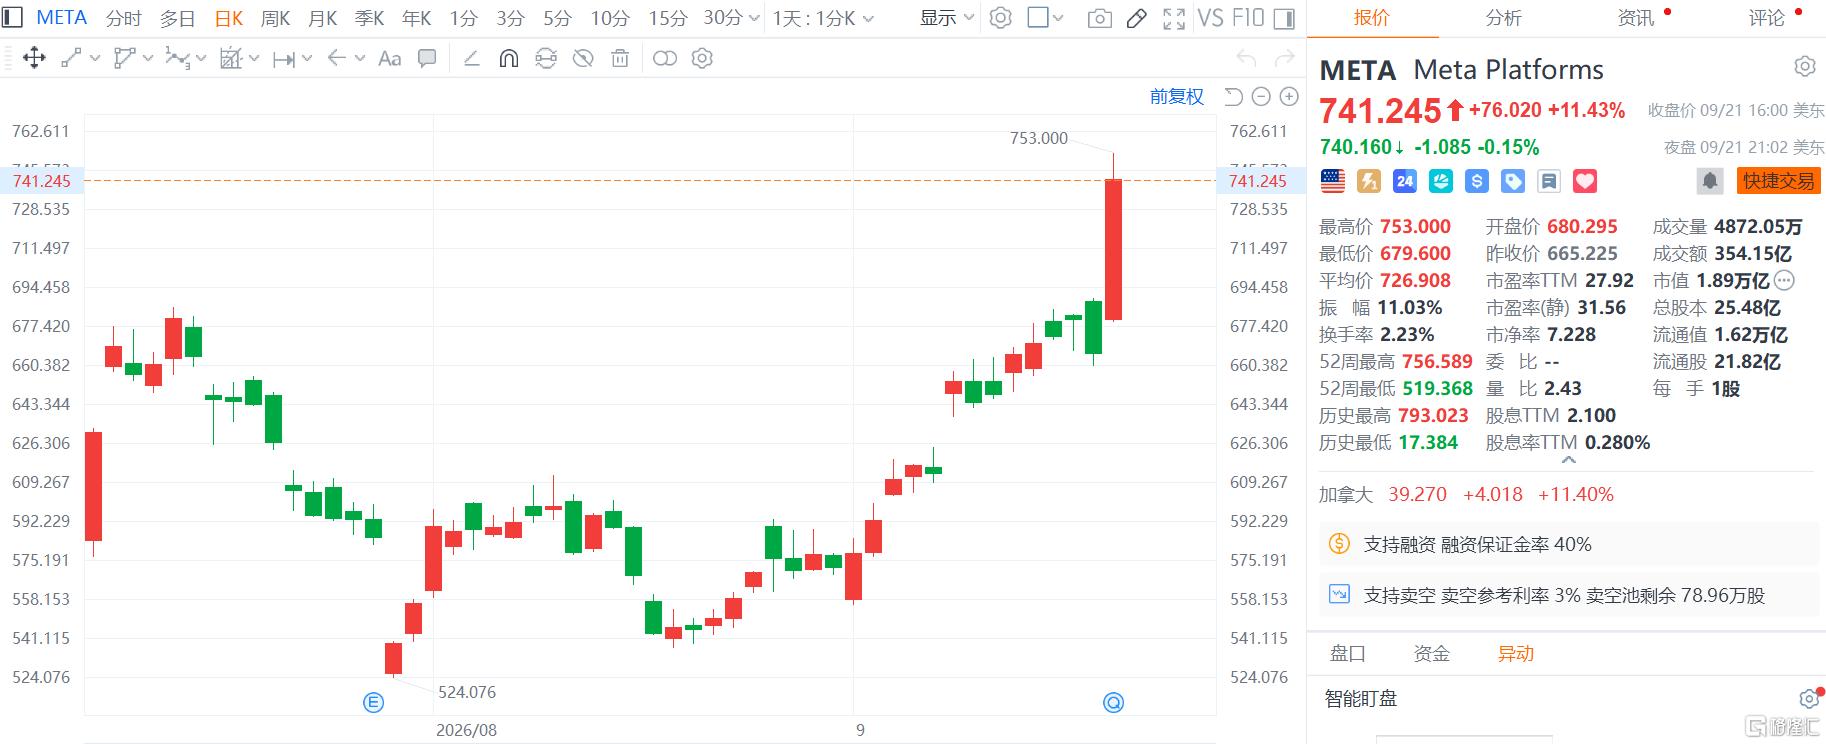Open the 资金 tab

coord(1431,653)
